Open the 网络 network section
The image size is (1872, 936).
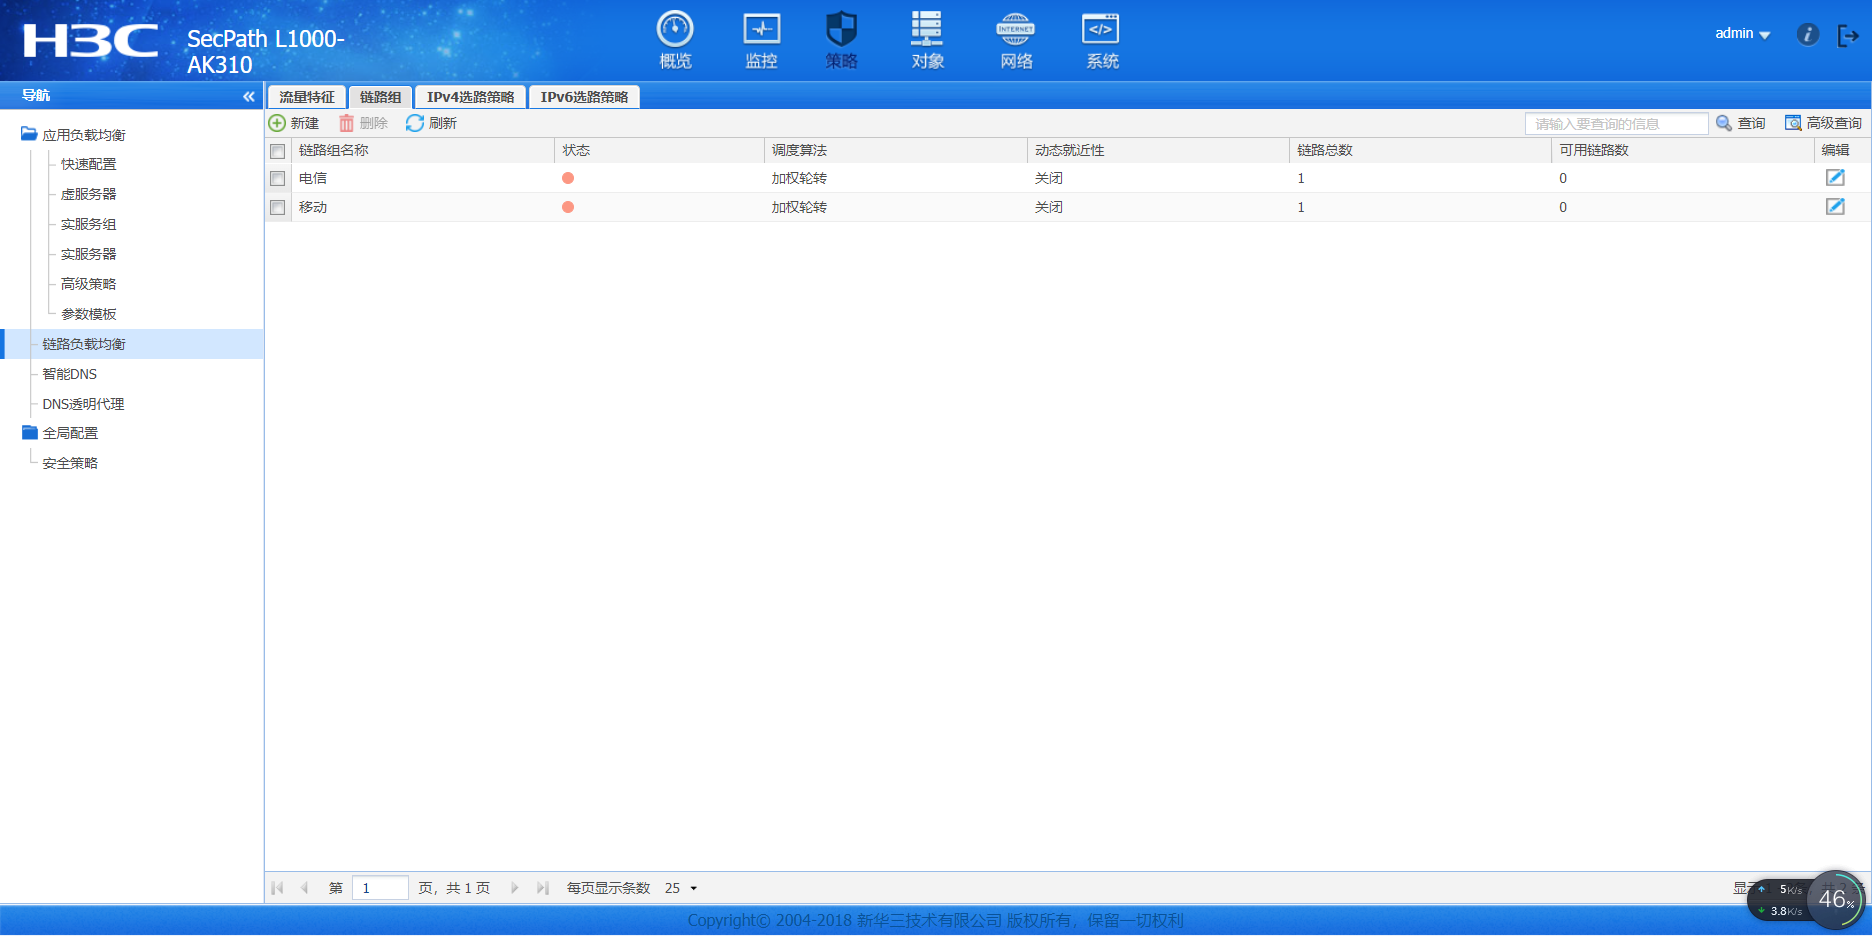pos(1016,40)
